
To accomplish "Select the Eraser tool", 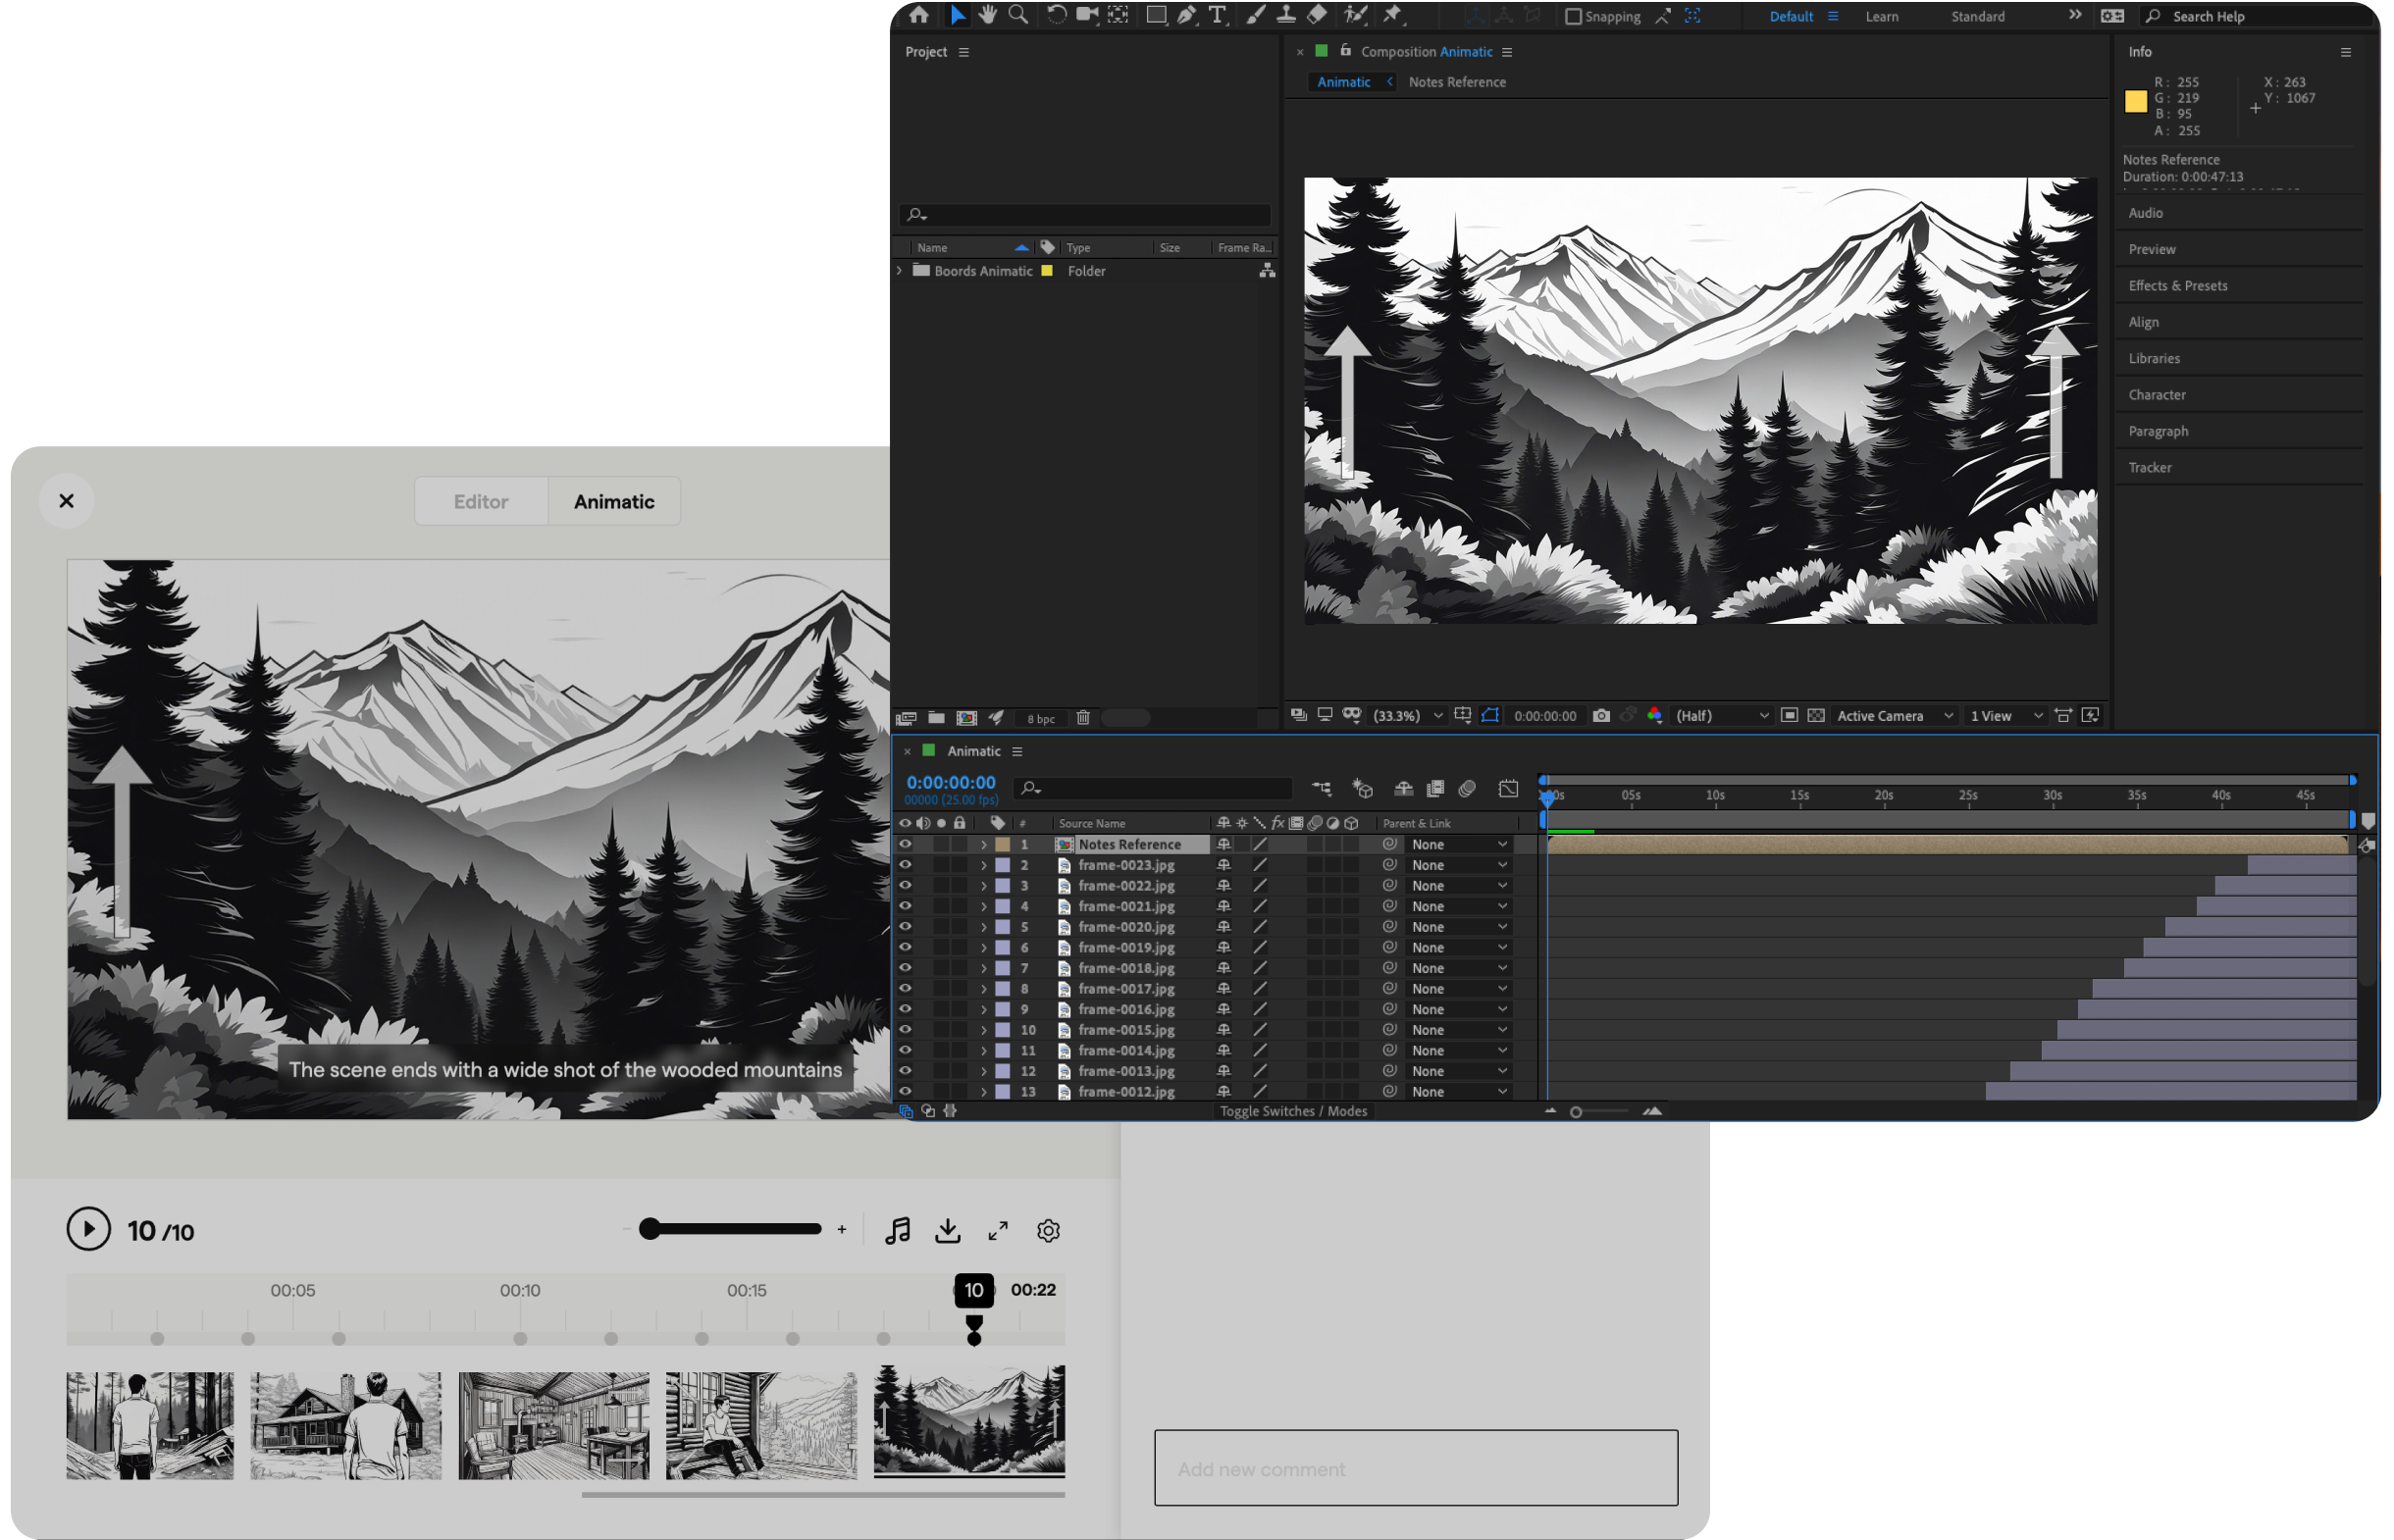I will coord(1317,15).
